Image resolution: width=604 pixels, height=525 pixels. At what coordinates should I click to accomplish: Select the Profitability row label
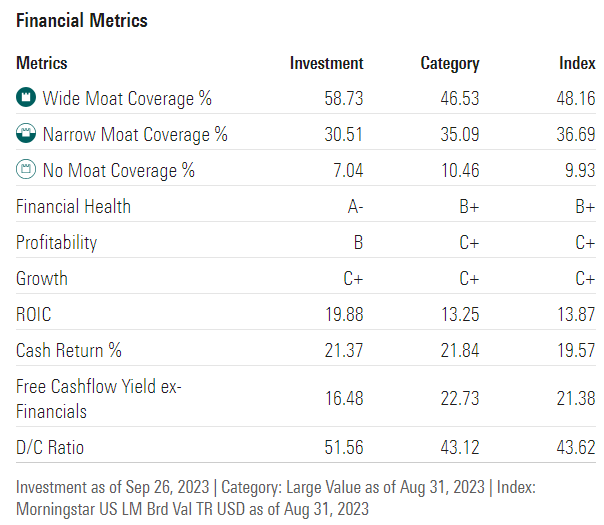[57, 242]
